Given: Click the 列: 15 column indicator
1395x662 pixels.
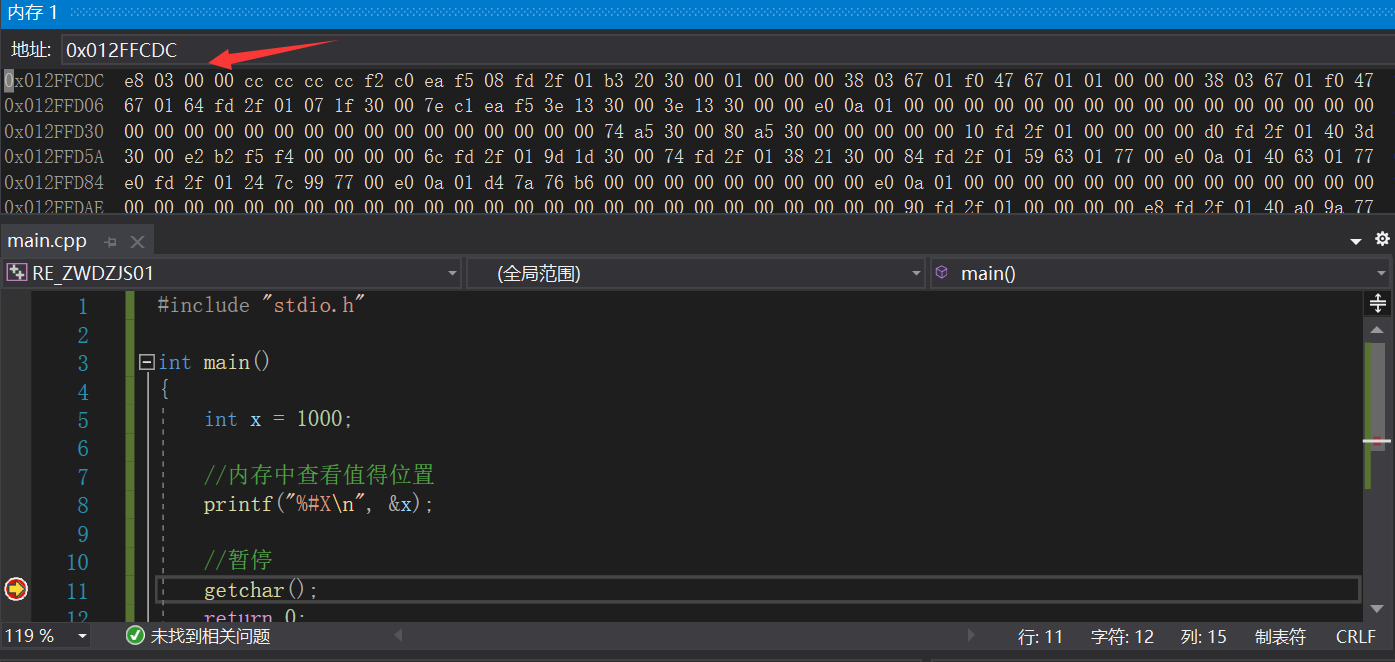Looking at the screenshot, I should pos(1203,636).
